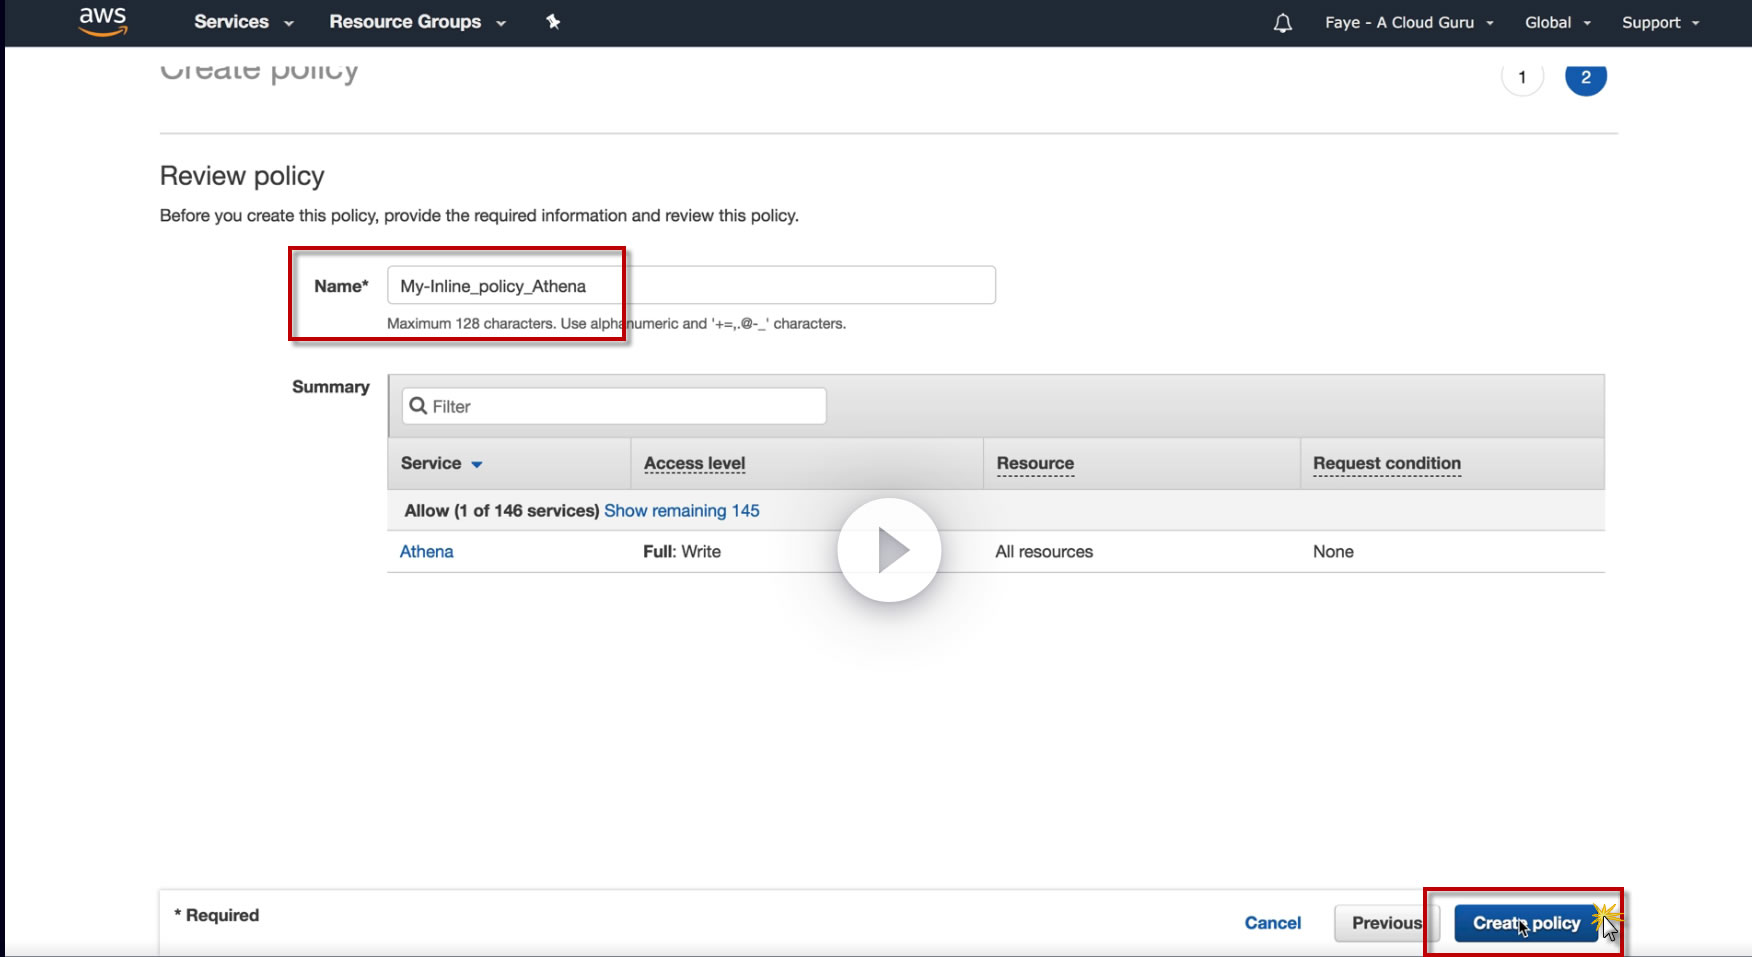Click the Filter search field
Viewport: 1752px width, 957px height.
coord(625,406)
